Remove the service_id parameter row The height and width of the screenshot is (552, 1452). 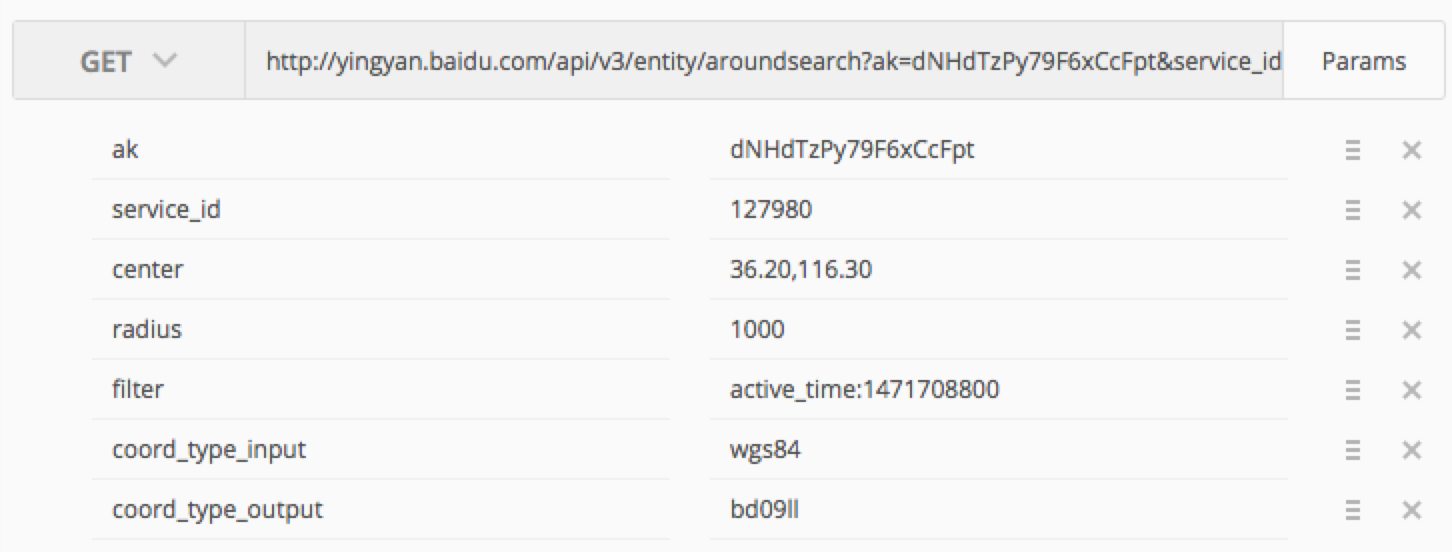[1411, 211]
